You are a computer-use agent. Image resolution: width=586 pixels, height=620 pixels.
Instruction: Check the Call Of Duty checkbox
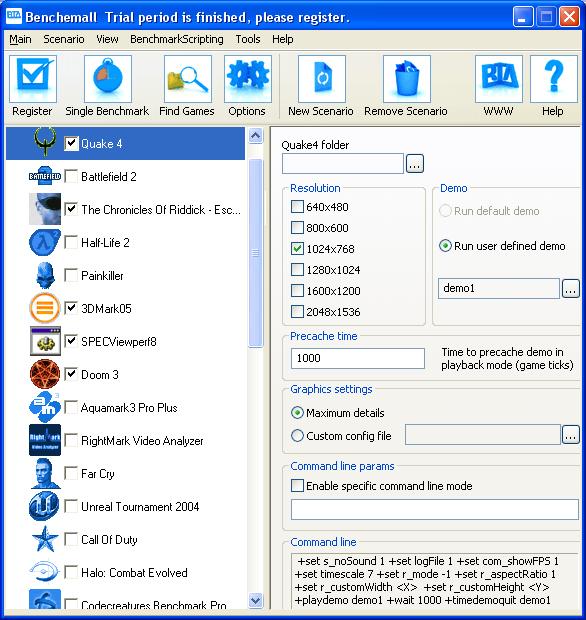coord(71,539)
